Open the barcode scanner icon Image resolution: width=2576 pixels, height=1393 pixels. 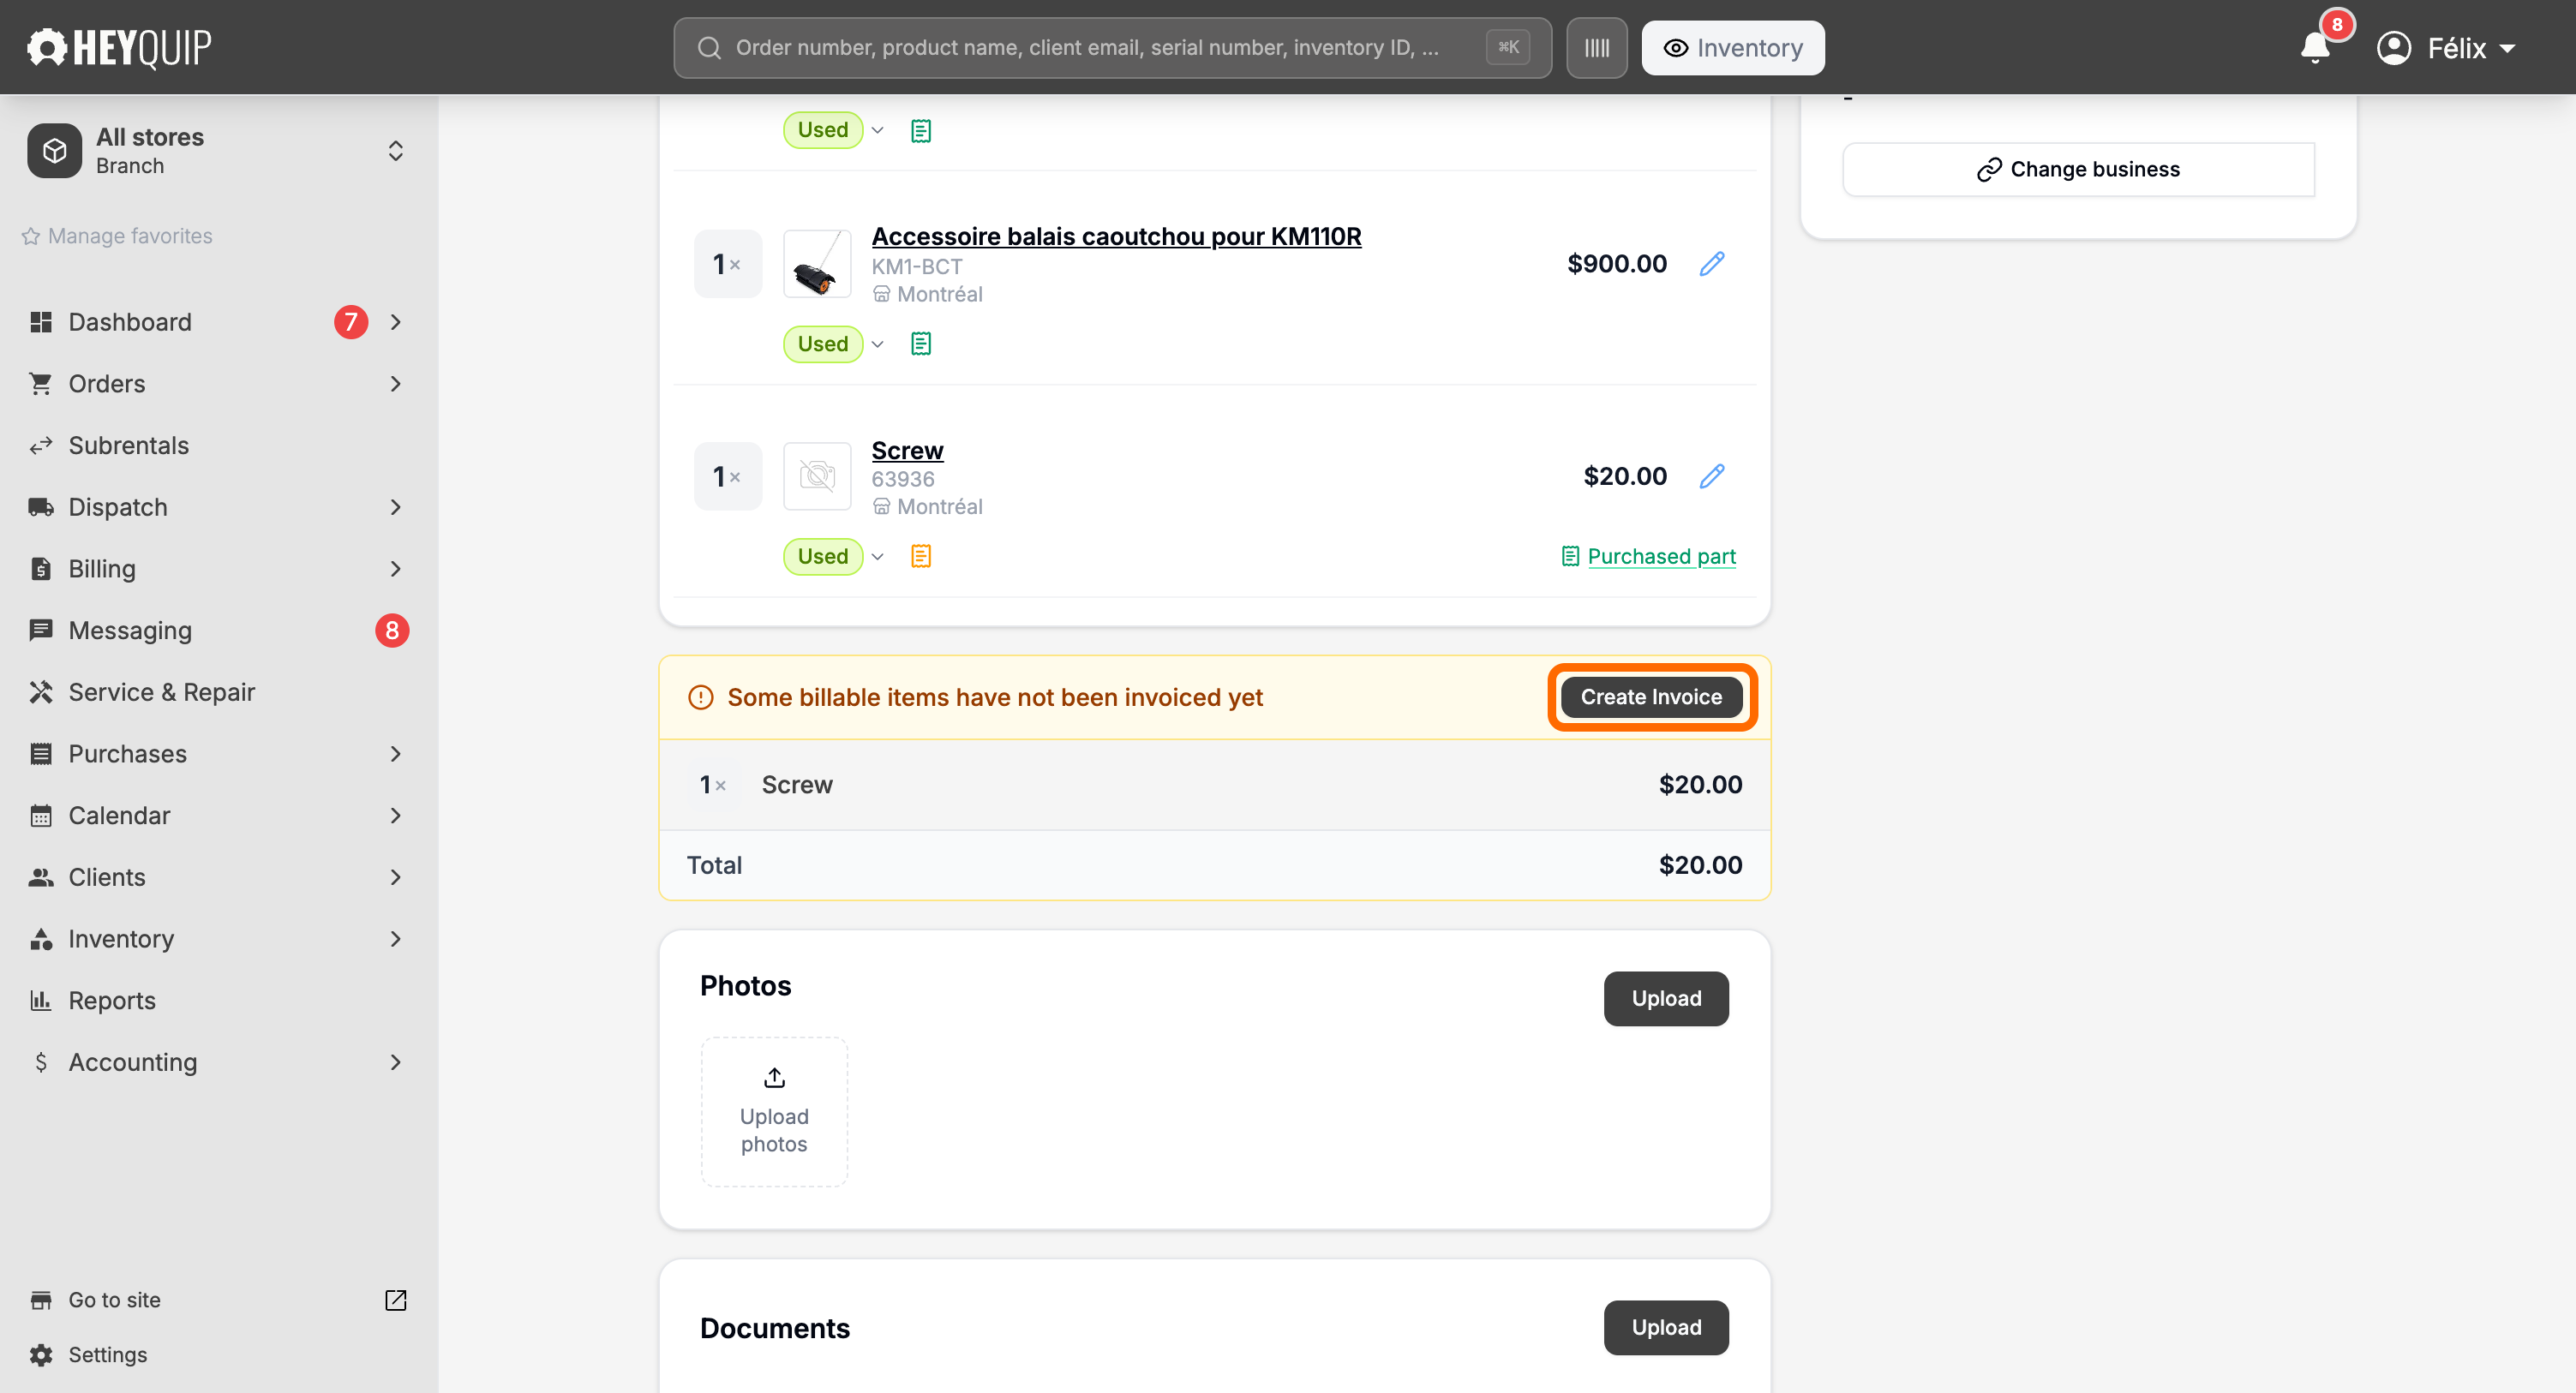pos(1596,47)
